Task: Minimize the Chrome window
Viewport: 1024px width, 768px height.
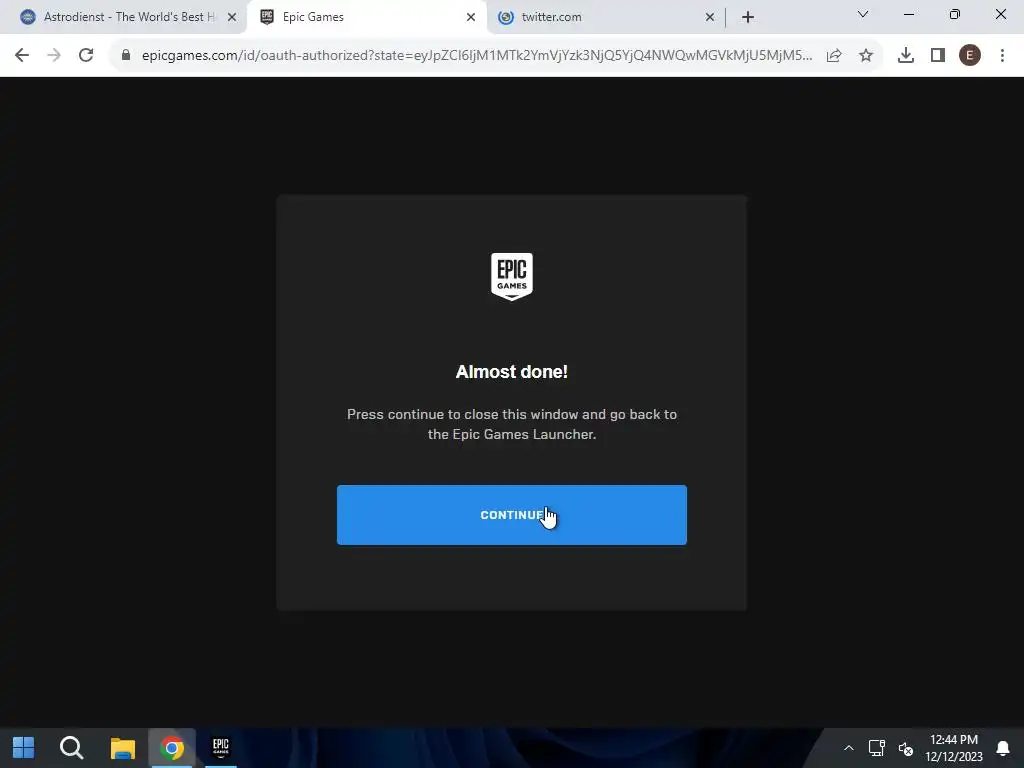Action: click(x=908, y=14)
